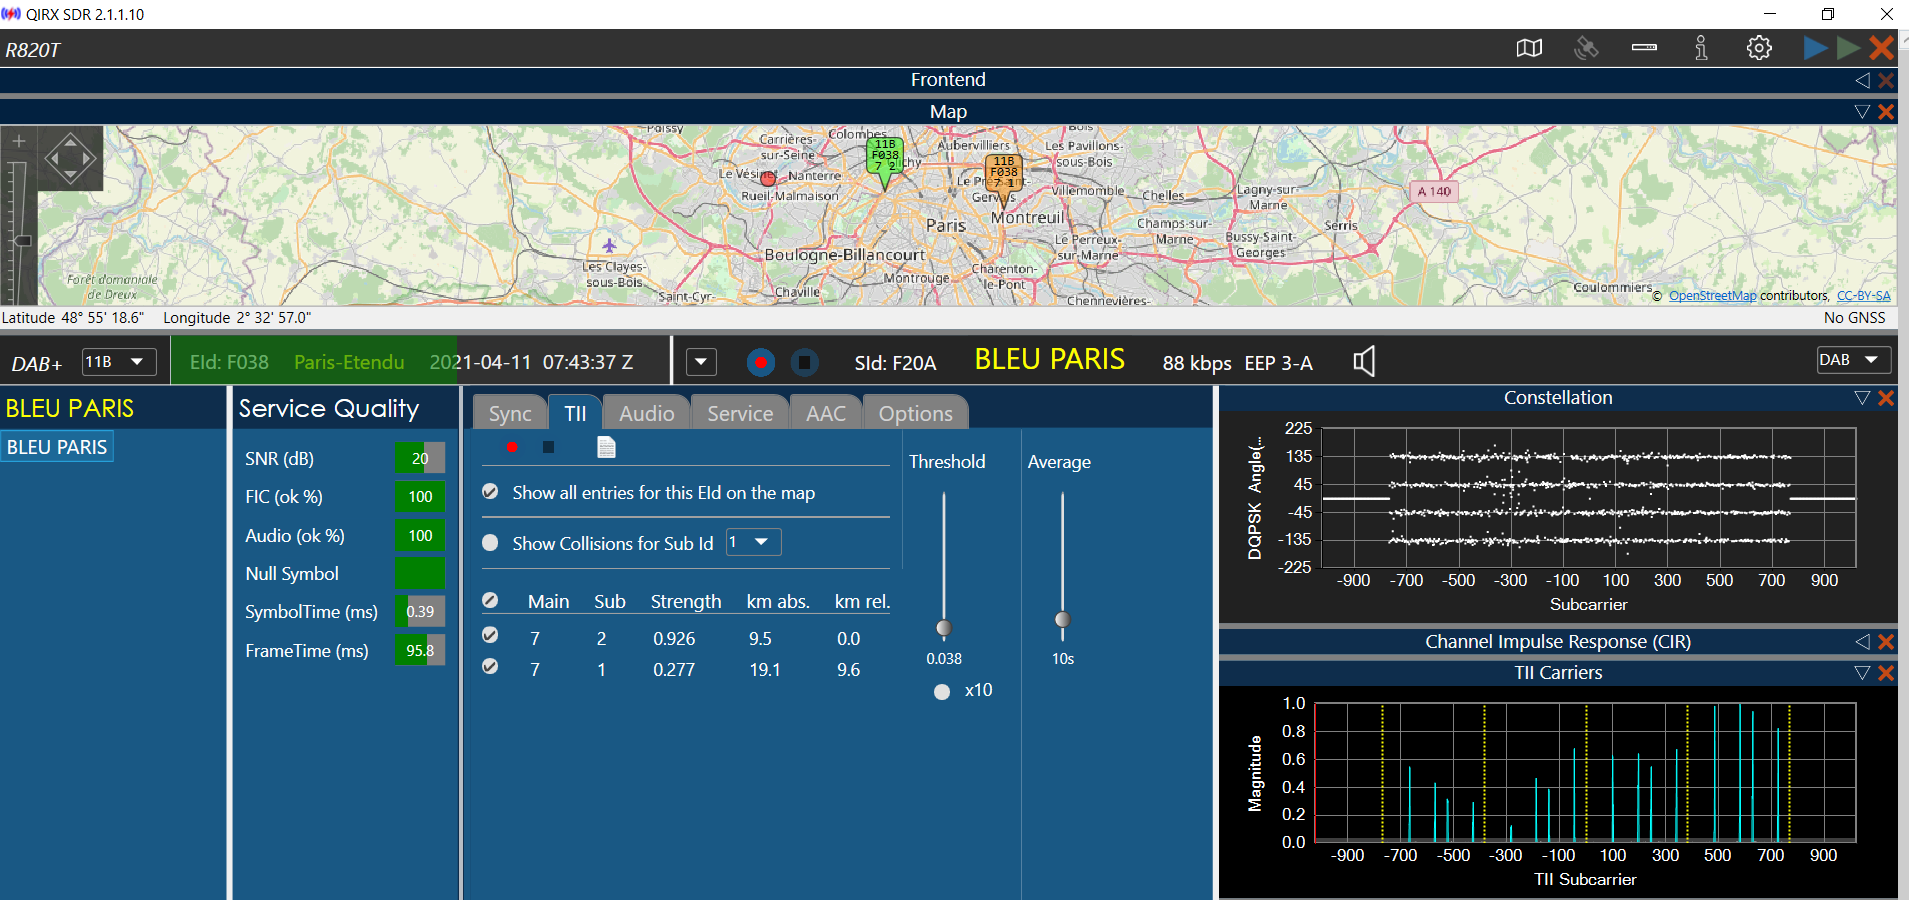1909x900 pixels.
Task: Close the Constellation panel
Action: [x=1886, y=398]
